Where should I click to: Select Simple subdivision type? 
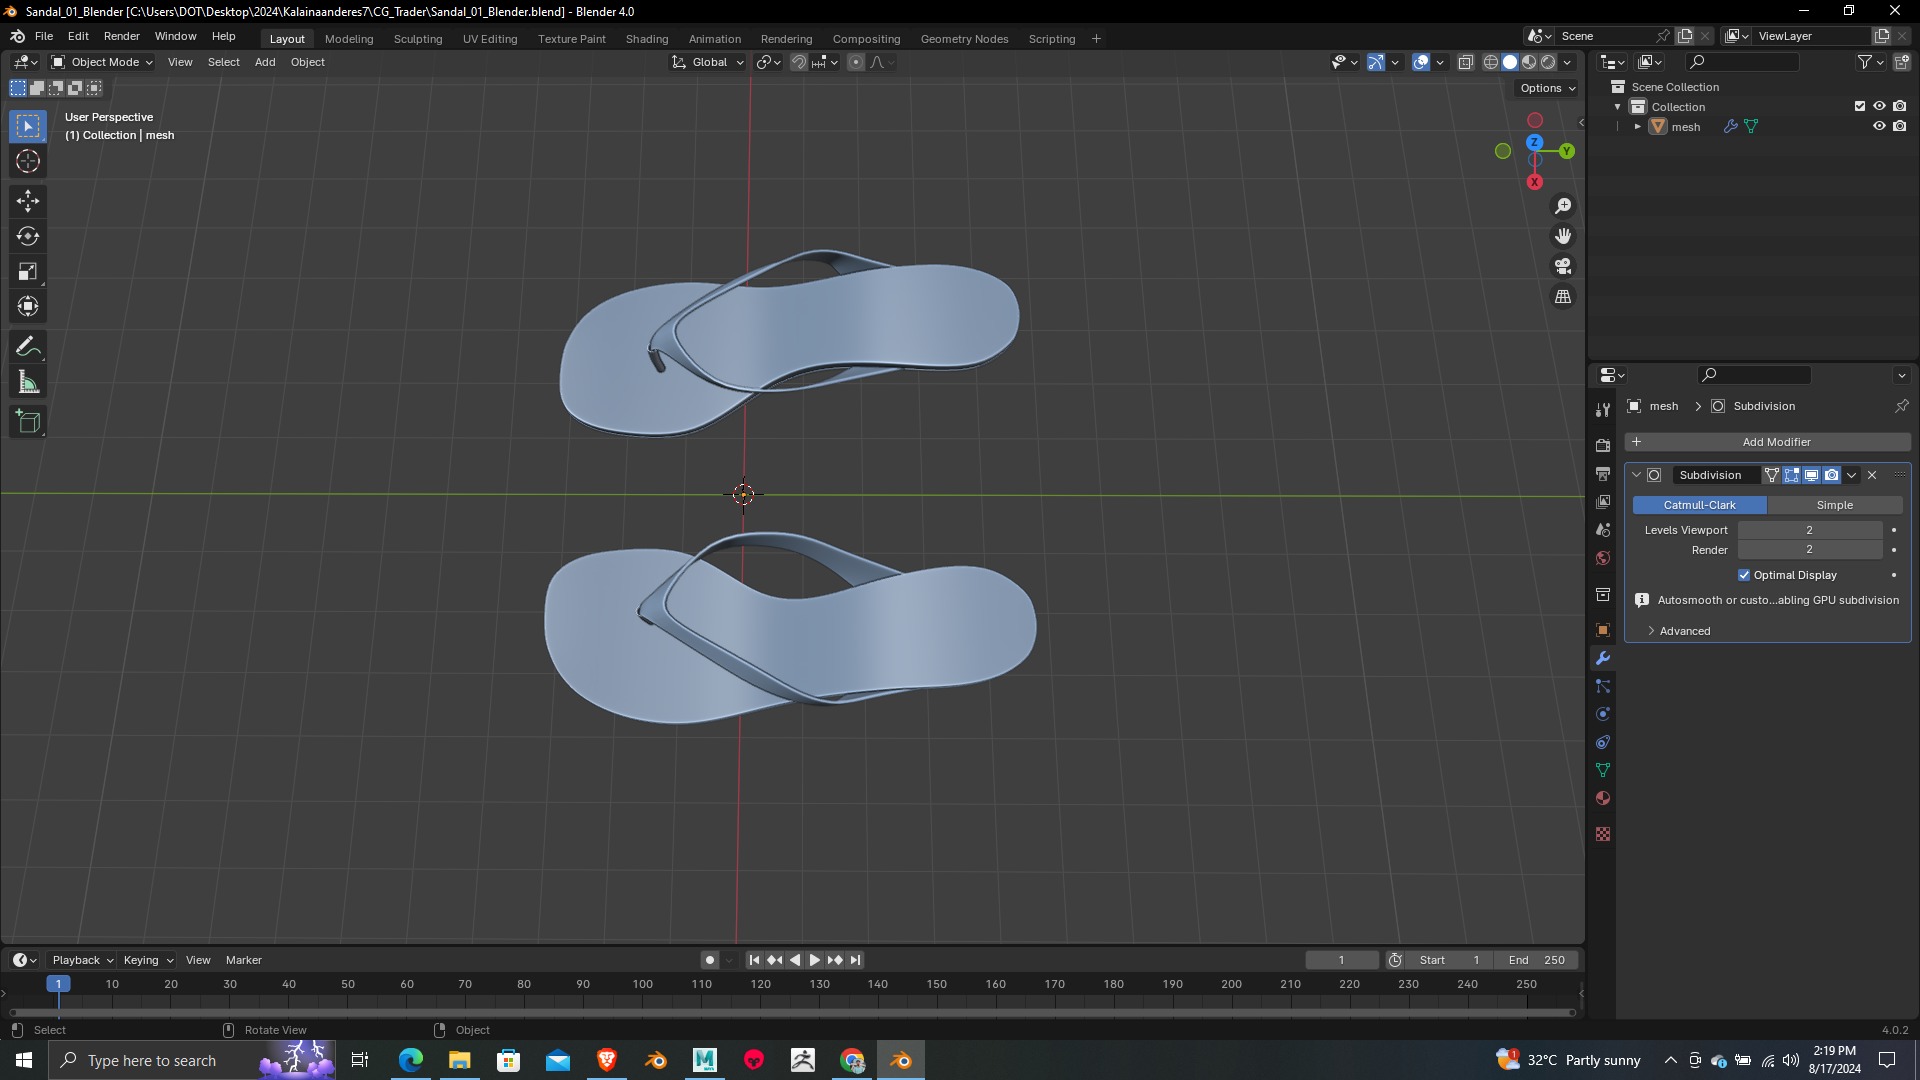tap(1835, 505)
